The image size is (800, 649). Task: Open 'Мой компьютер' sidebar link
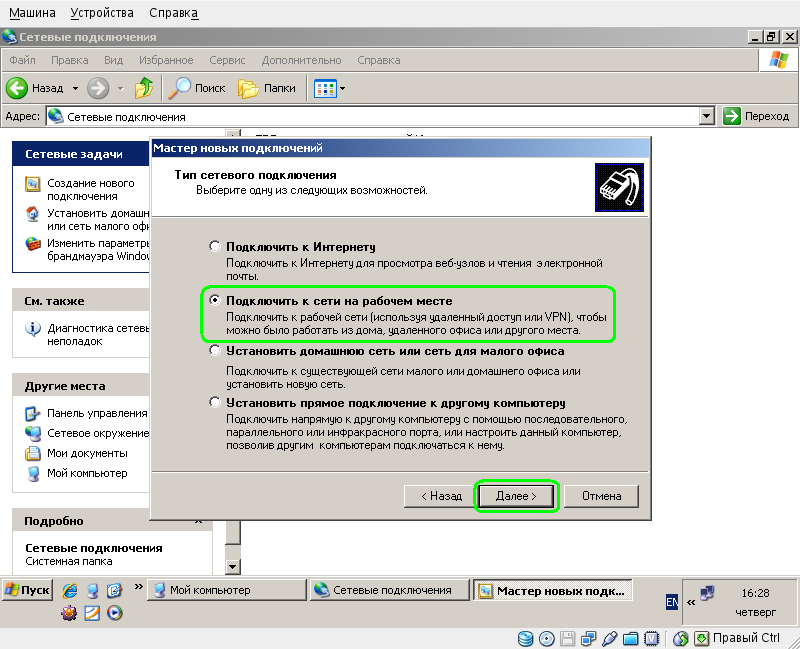tap(87, 473)
